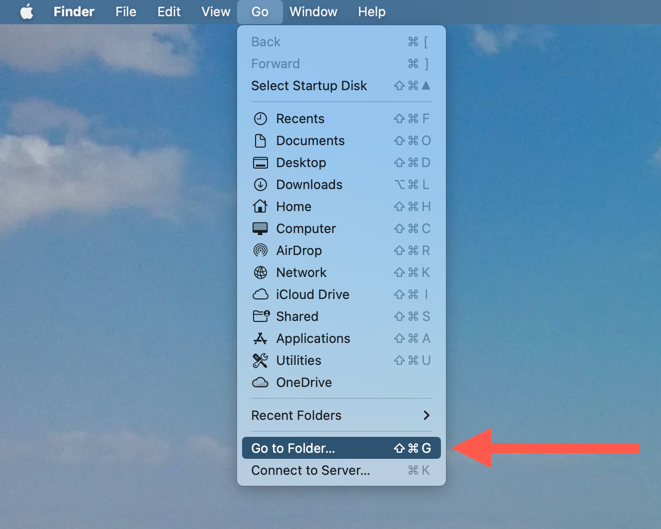Open the View menu
This screenshot has width=661, height=529.
pos(215,12)
